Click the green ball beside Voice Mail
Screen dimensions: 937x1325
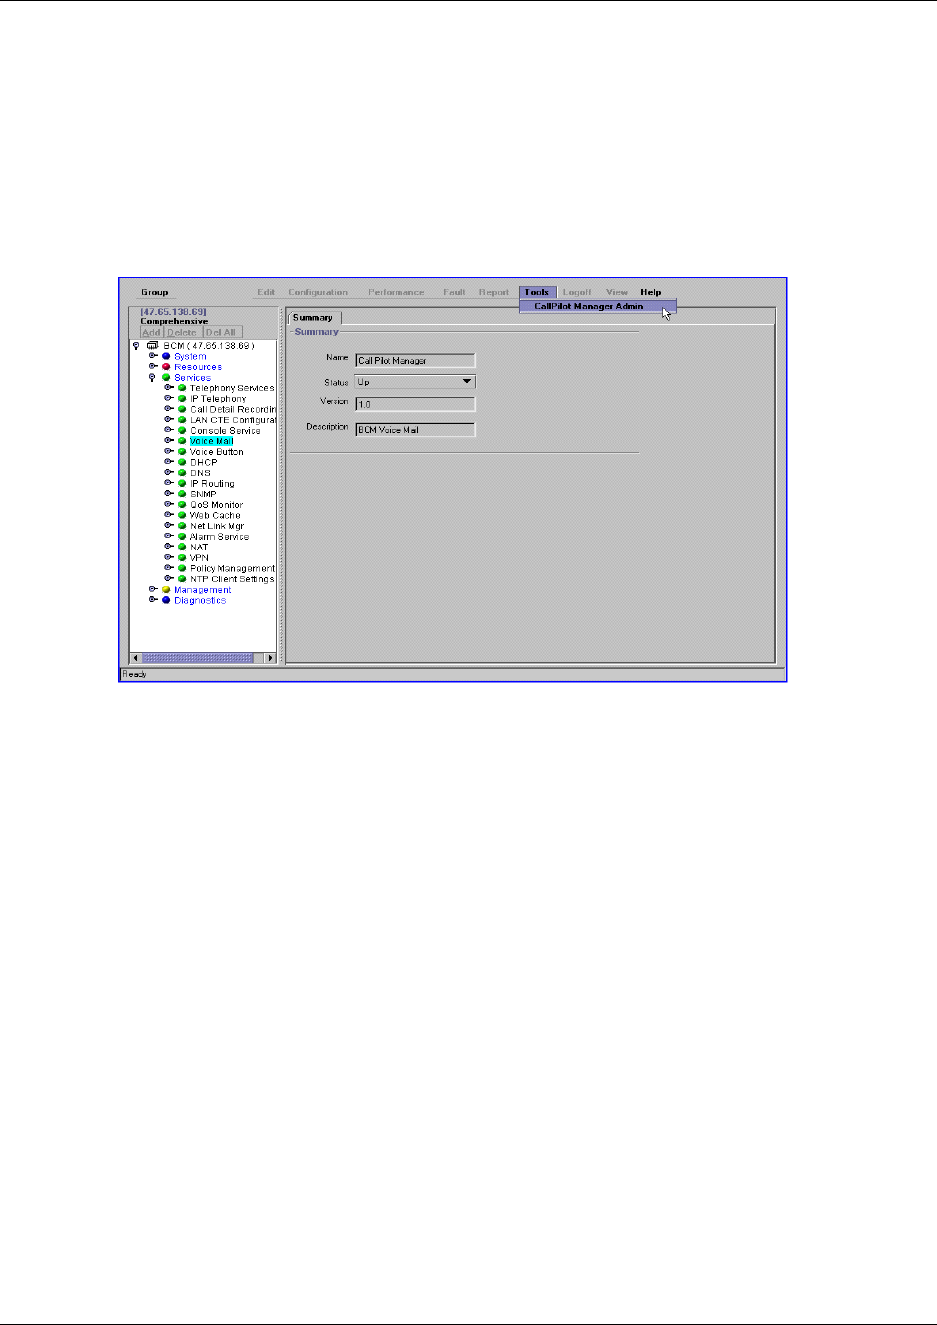[x=182, y=441]
